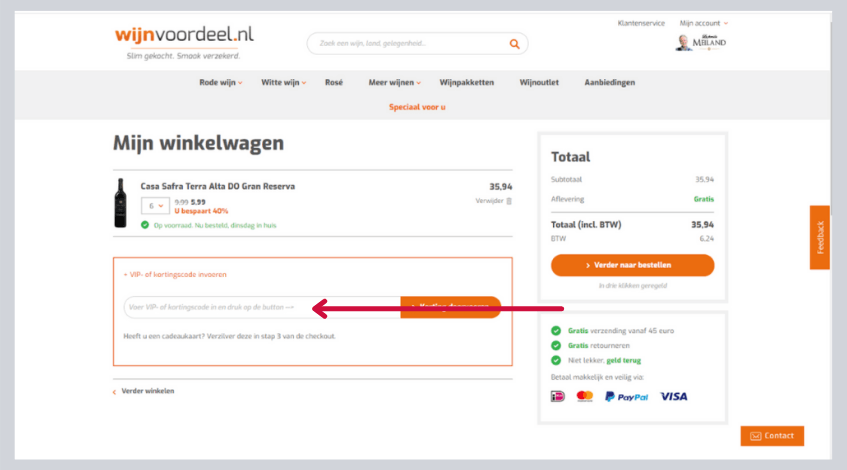This screenshot has width=847, height=470.
Task: Click the search magnifier icon
Action: tap(514, 44)
